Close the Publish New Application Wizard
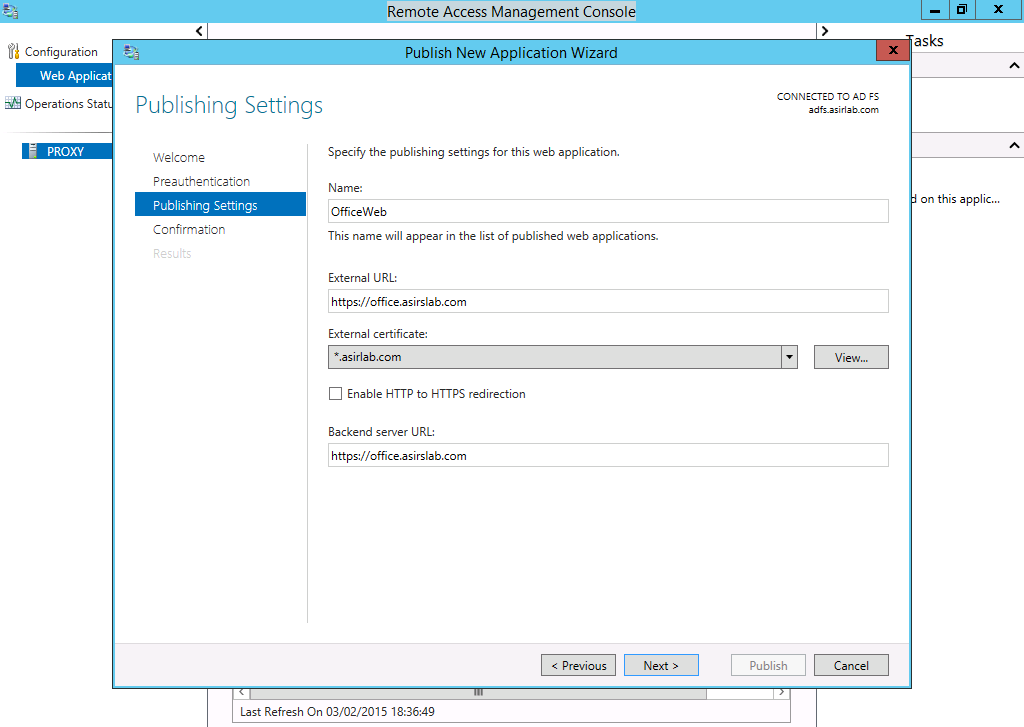The width and height of the screenshot is (1024, 727). [x=893, y=50]
